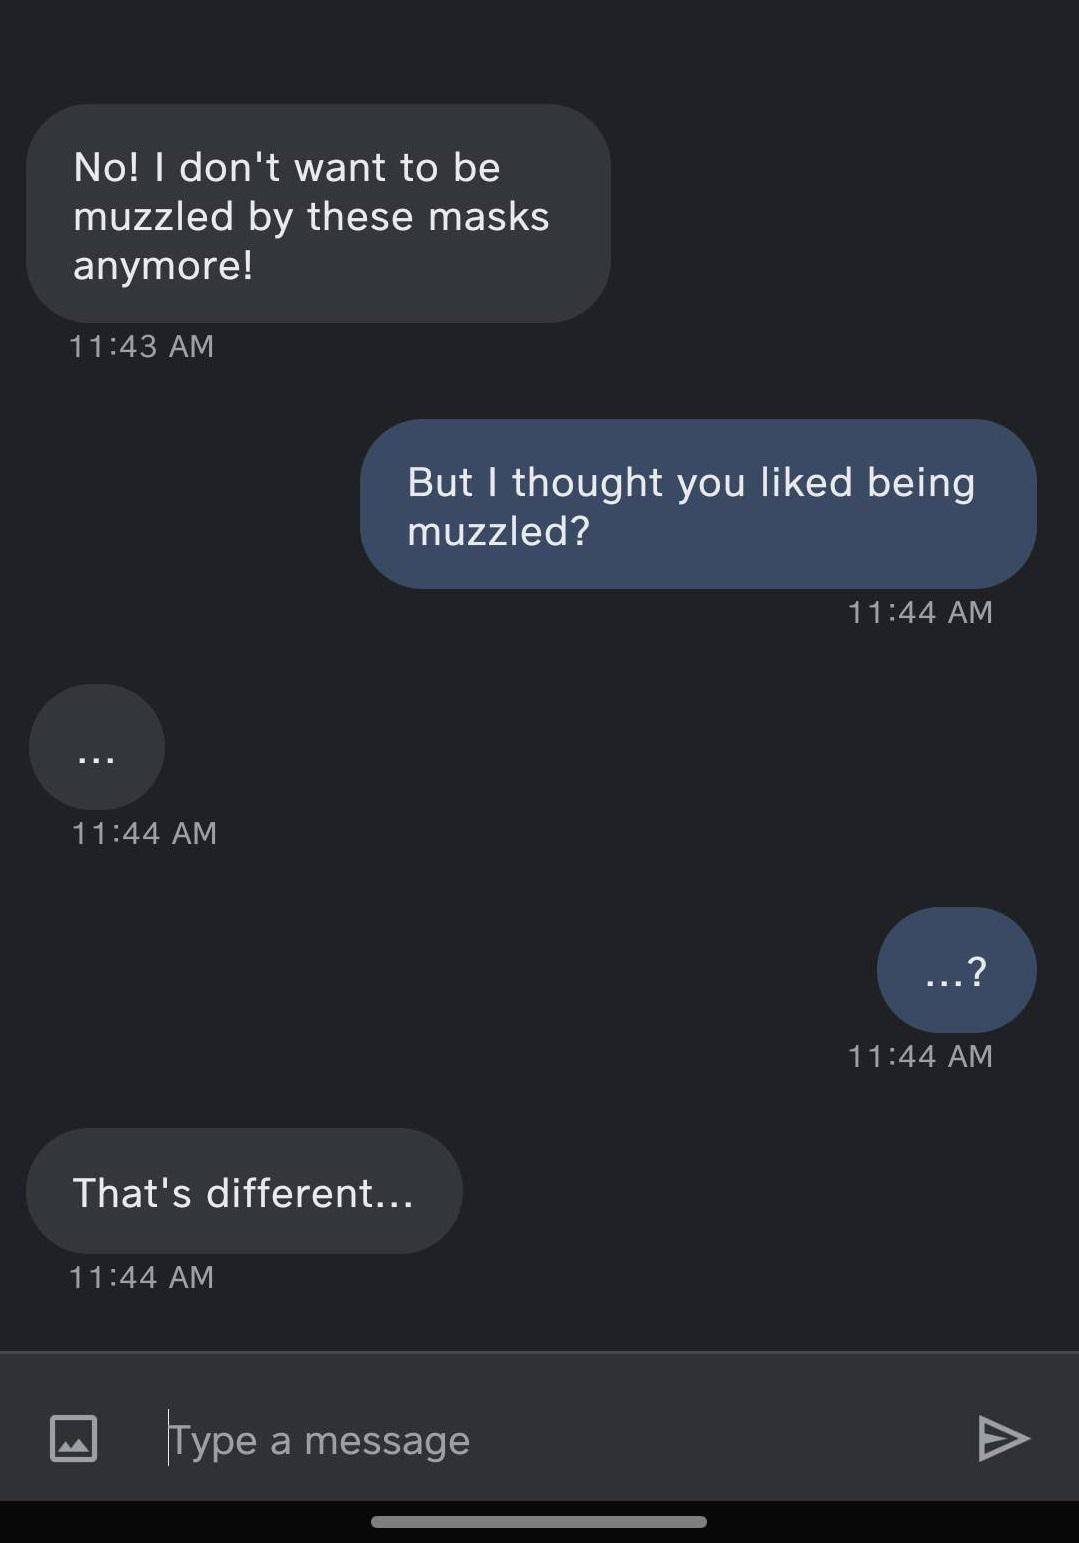
Task: Click the divider line above the message bar
Action: tap(540, 1352)
